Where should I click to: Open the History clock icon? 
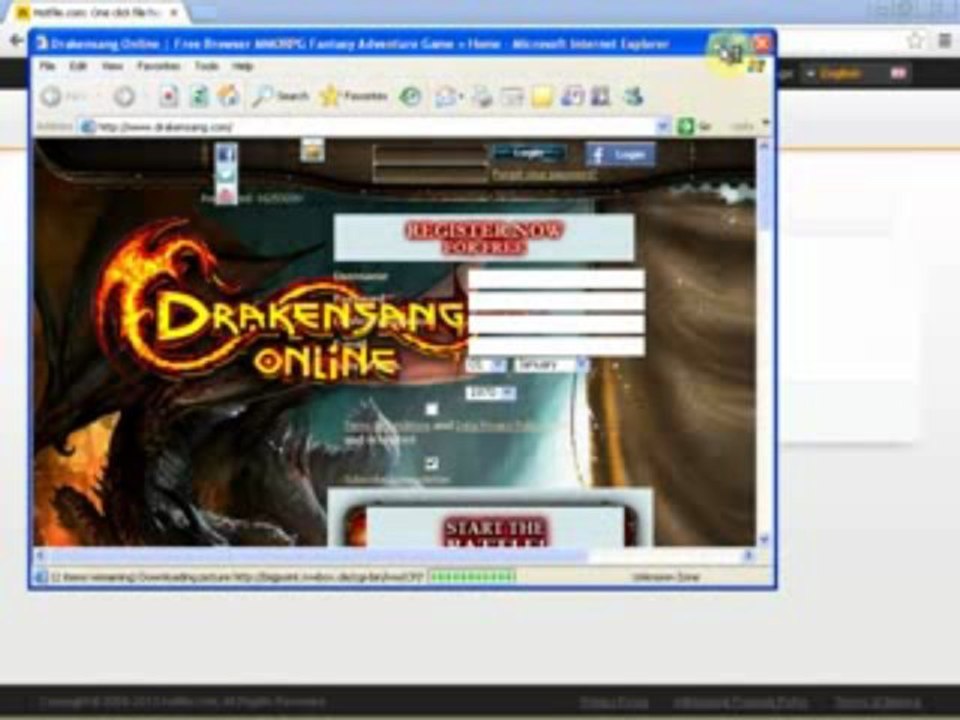coord(410,96)
